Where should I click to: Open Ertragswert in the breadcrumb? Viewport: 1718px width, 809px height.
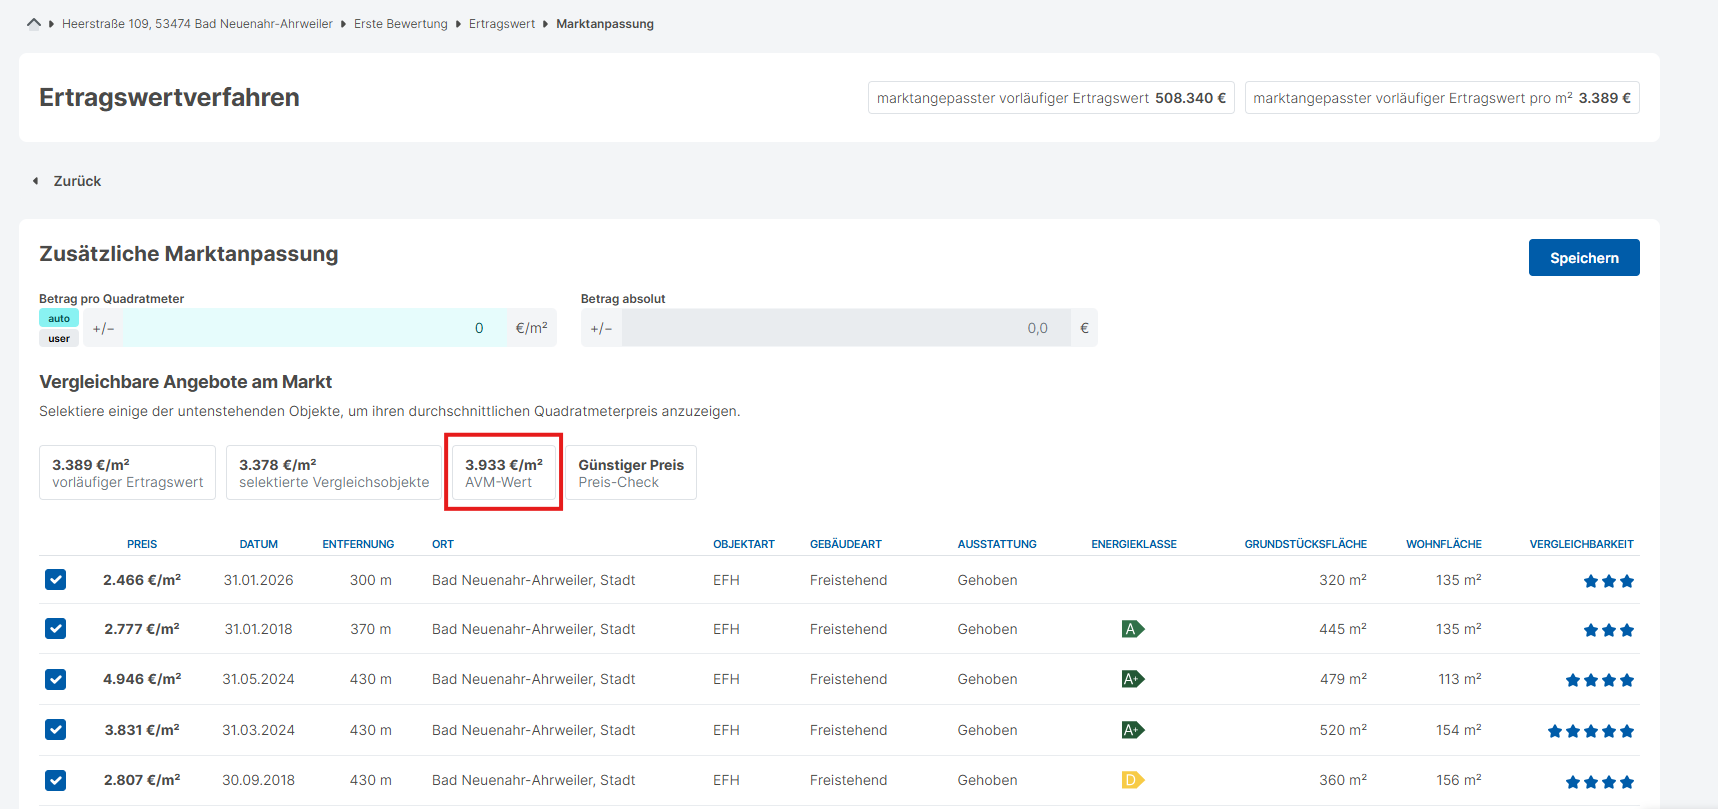click(x=502, y=24)
